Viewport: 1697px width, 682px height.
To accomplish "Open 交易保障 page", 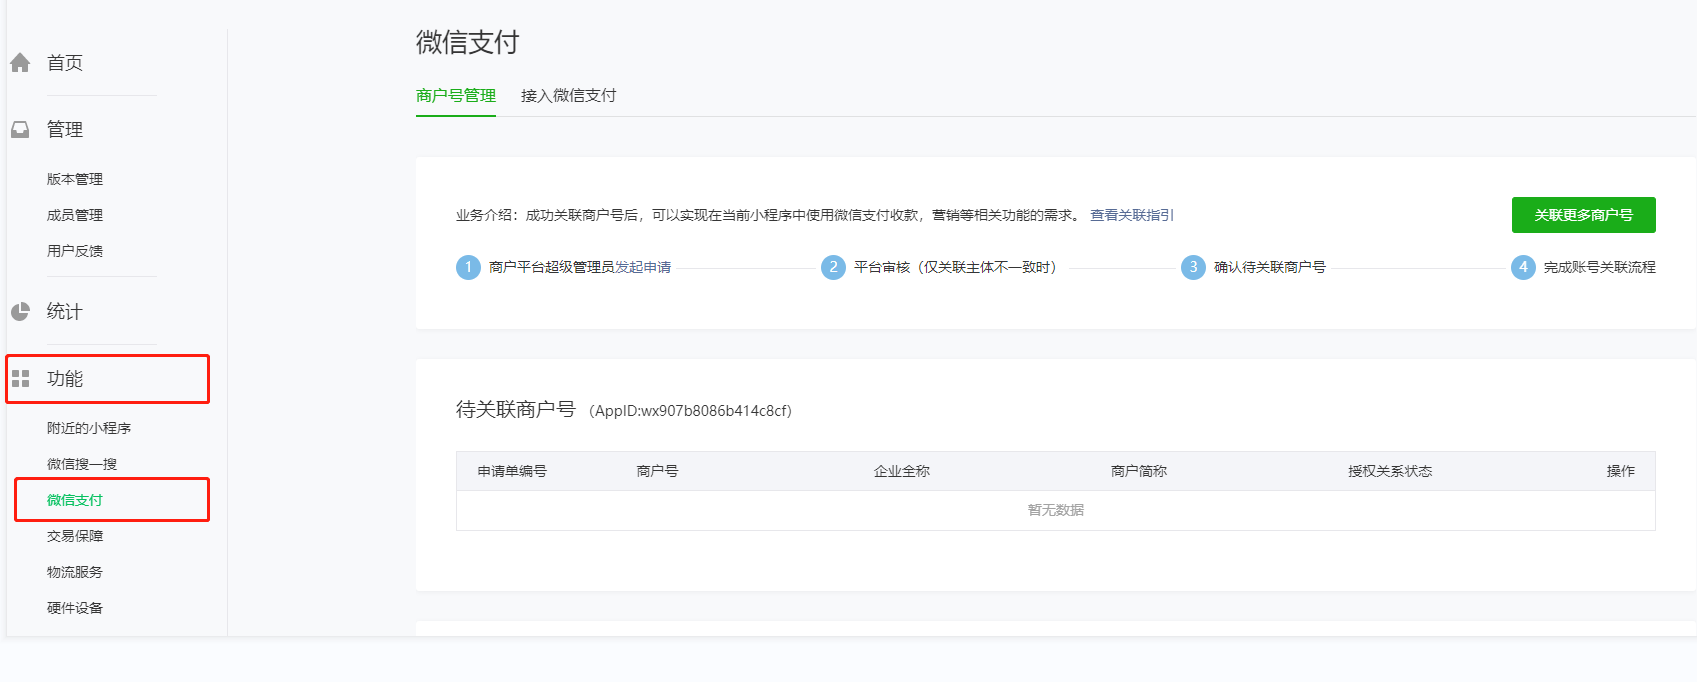I will coord(75,536).
